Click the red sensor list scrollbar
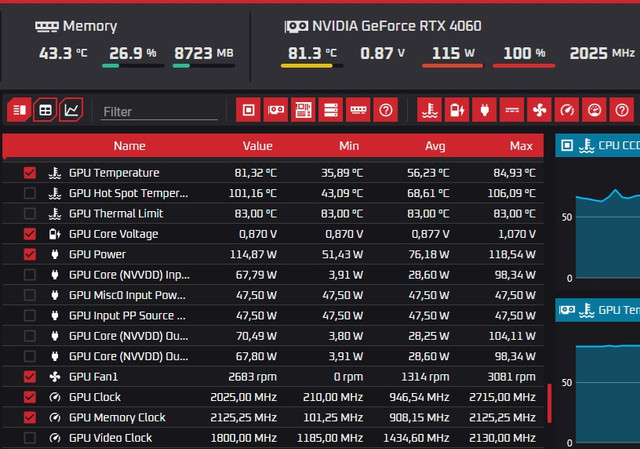This screenshot has height=449, width=640. [x=549, y=403]
